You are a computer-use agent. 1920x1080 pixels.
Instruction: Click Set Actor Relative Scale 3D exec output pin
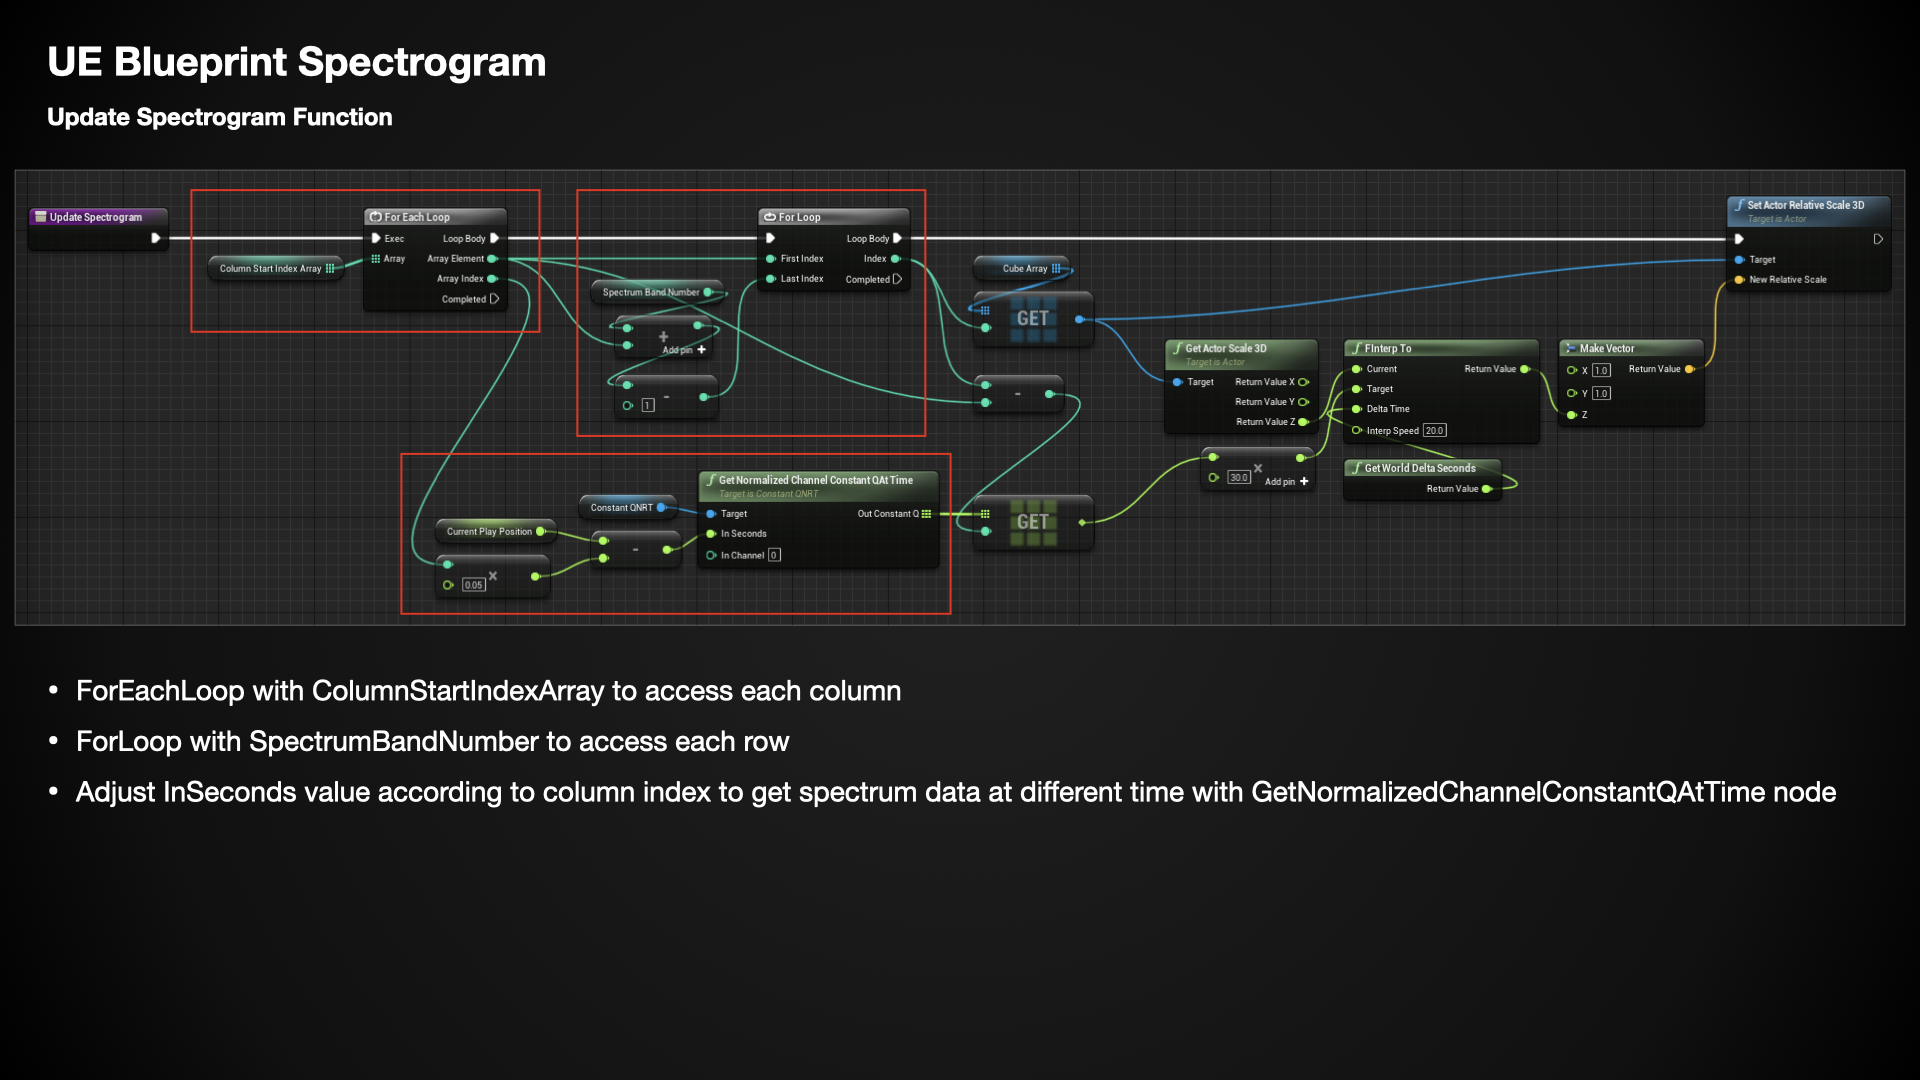click(x=1878, y=239)
